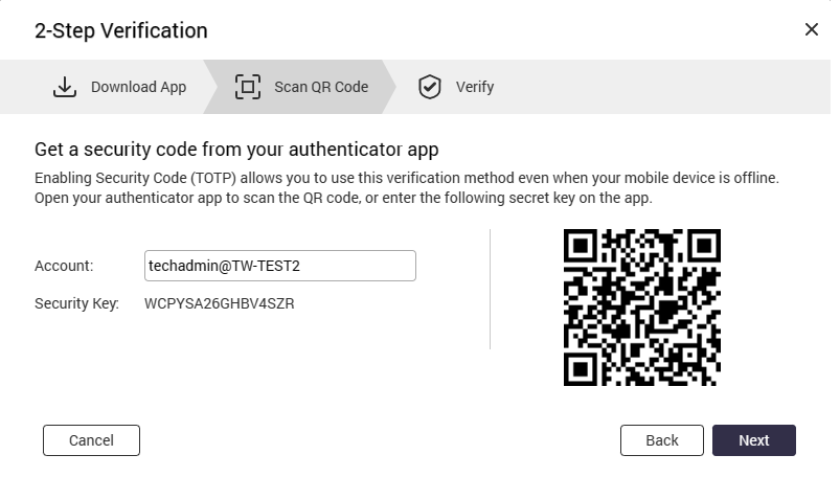This screenshot has height=483, width=831.
Task: Focus the Account input field
Action: pos(280,266)
